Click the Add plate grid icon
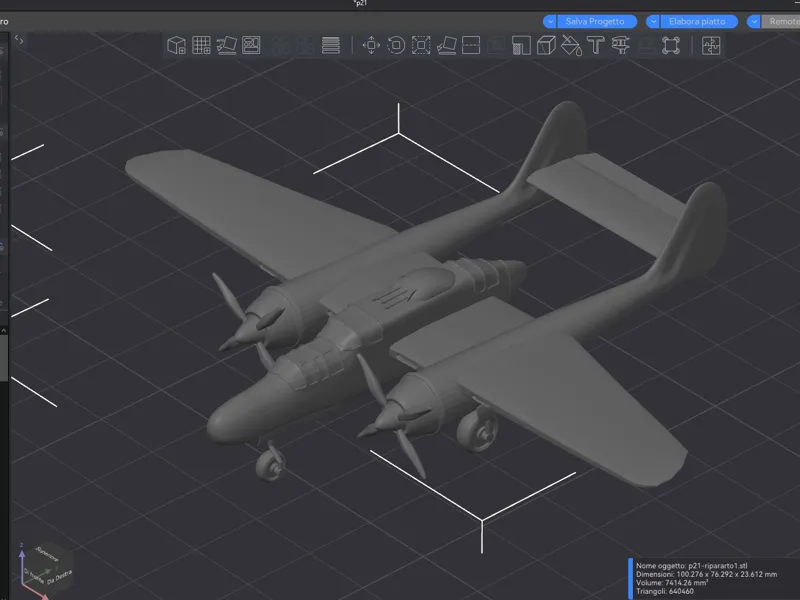The height and width of the screenshot is (600, 800). [x=202, y=45]
